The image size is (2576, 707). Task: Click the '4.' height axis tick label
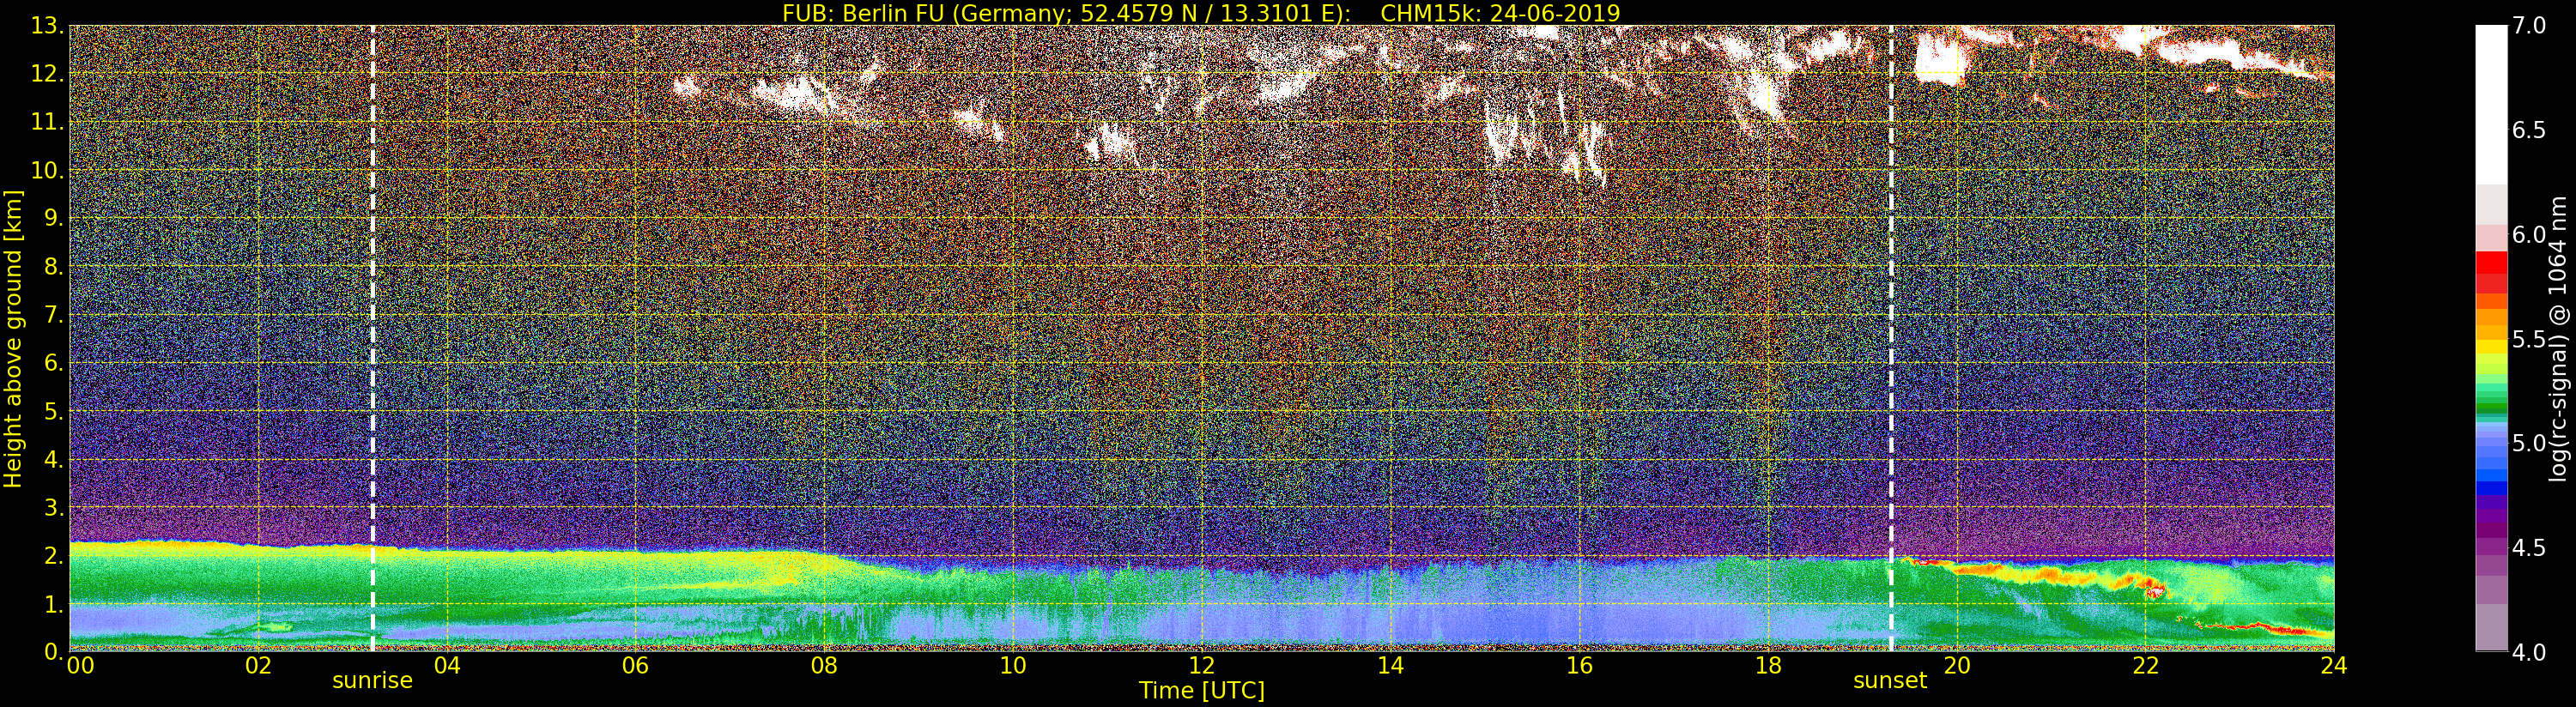coord(53,459)
